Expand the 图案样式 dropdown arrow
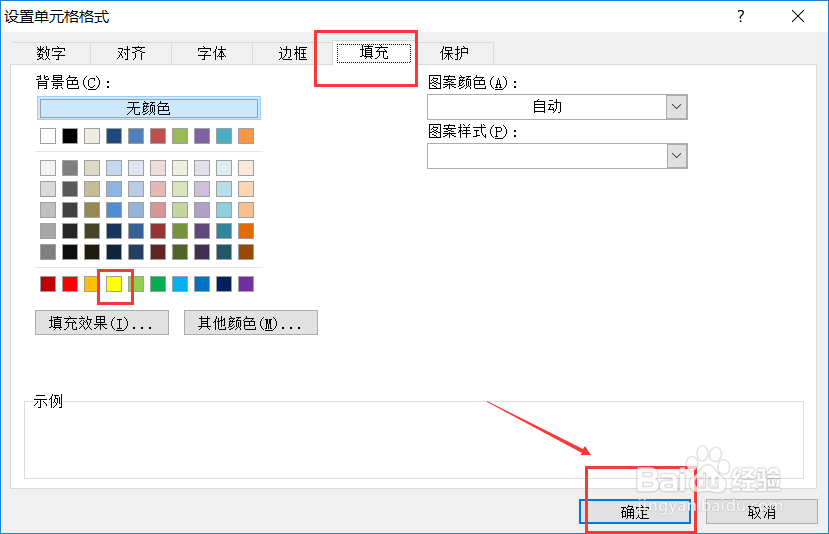The width and height of the screenshot is (829, 534). 677,156
